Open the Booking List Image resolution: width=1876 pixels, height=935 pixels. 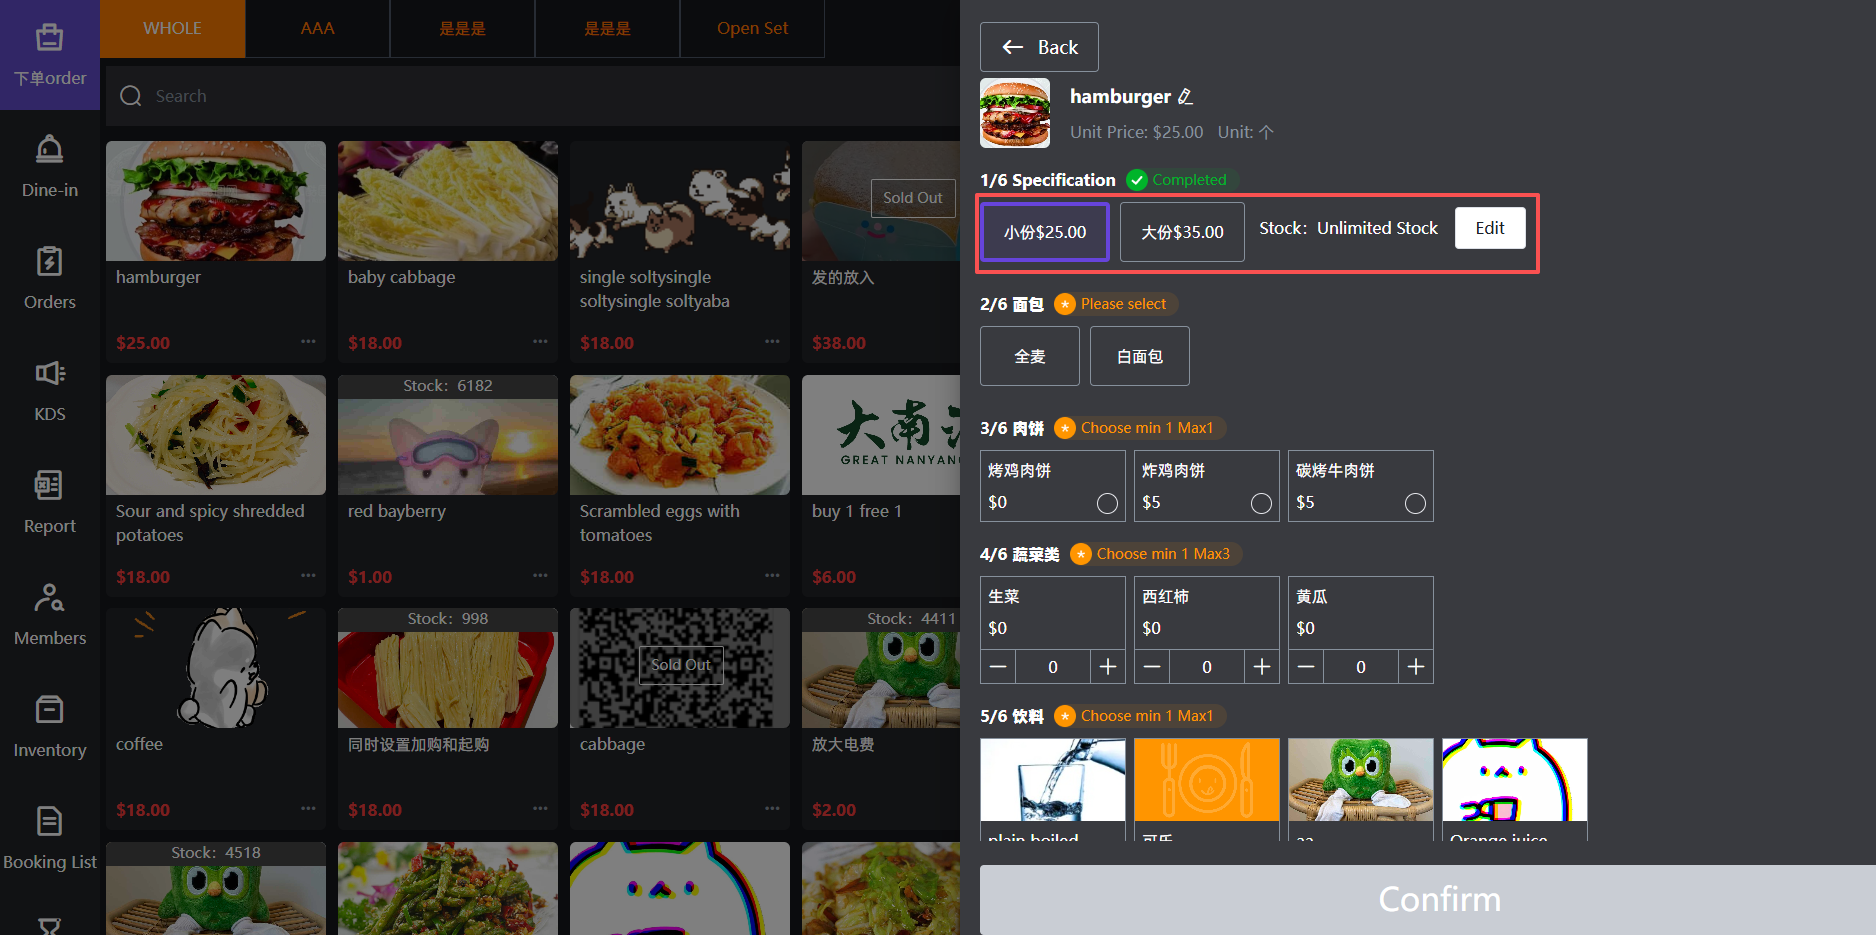point(49,838)
